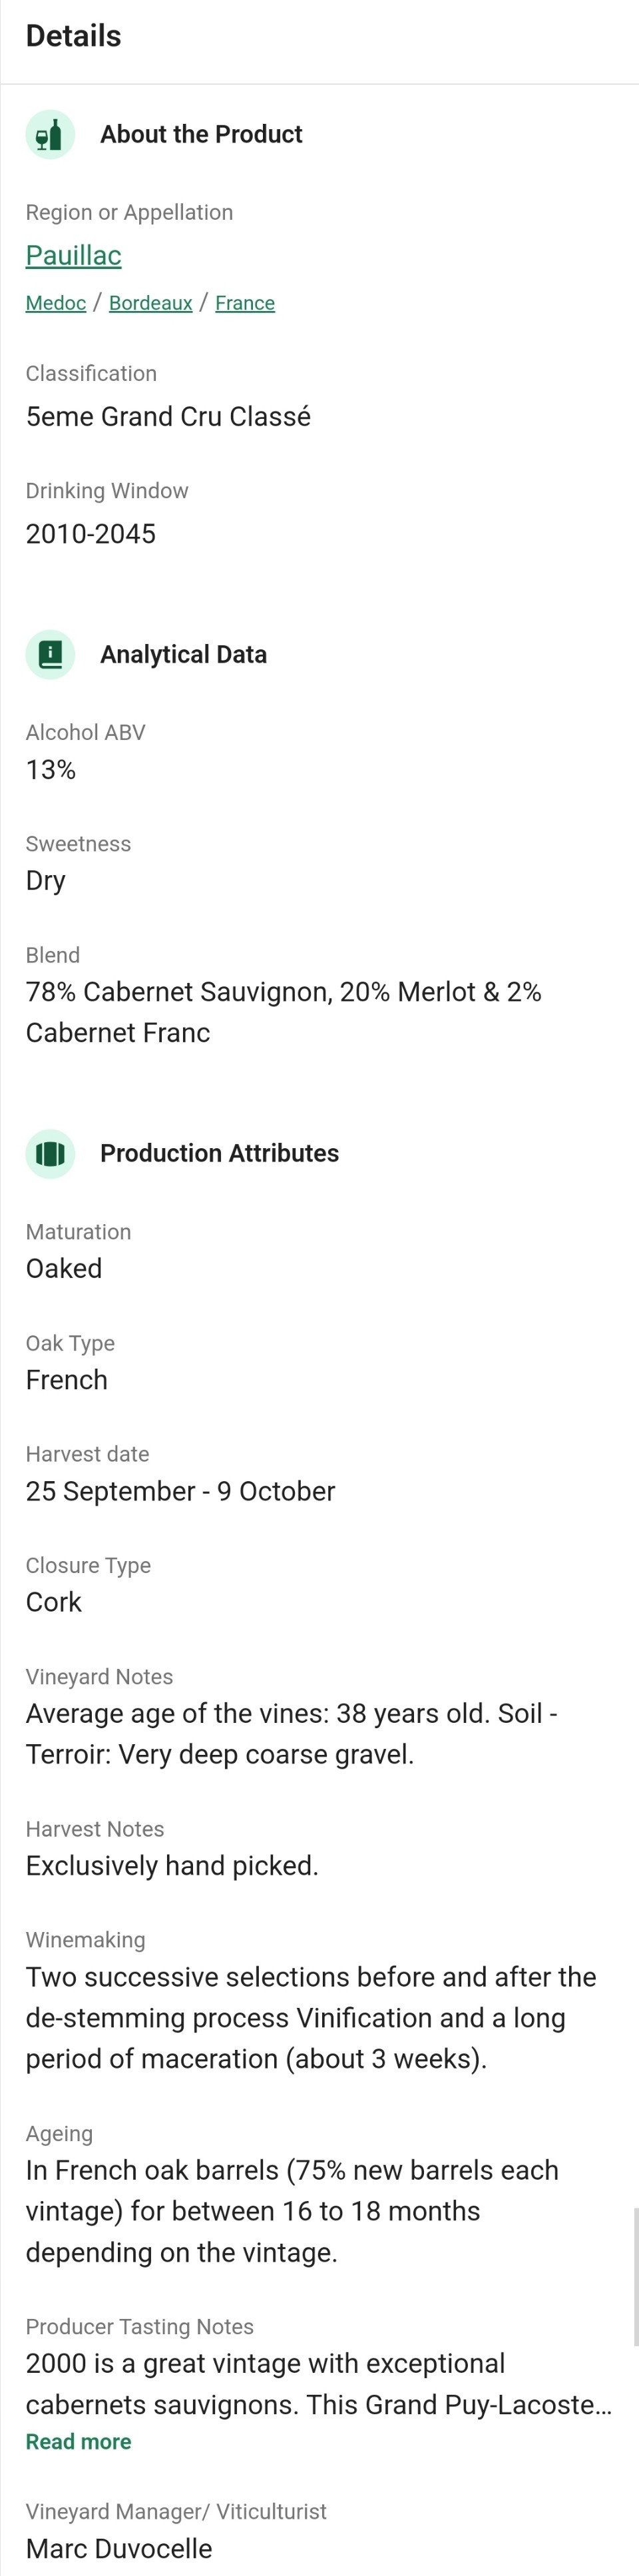Click the Analytical Data book icon

[50, 655]
